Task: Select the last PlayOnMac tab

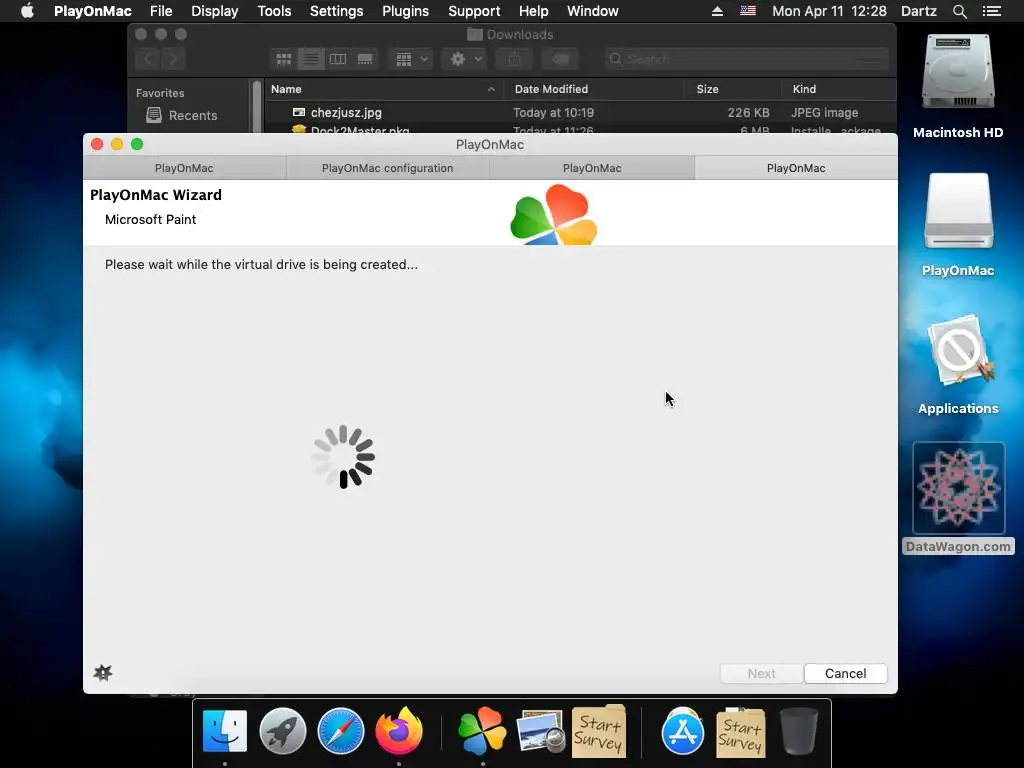Action: (x=796, y=168)
